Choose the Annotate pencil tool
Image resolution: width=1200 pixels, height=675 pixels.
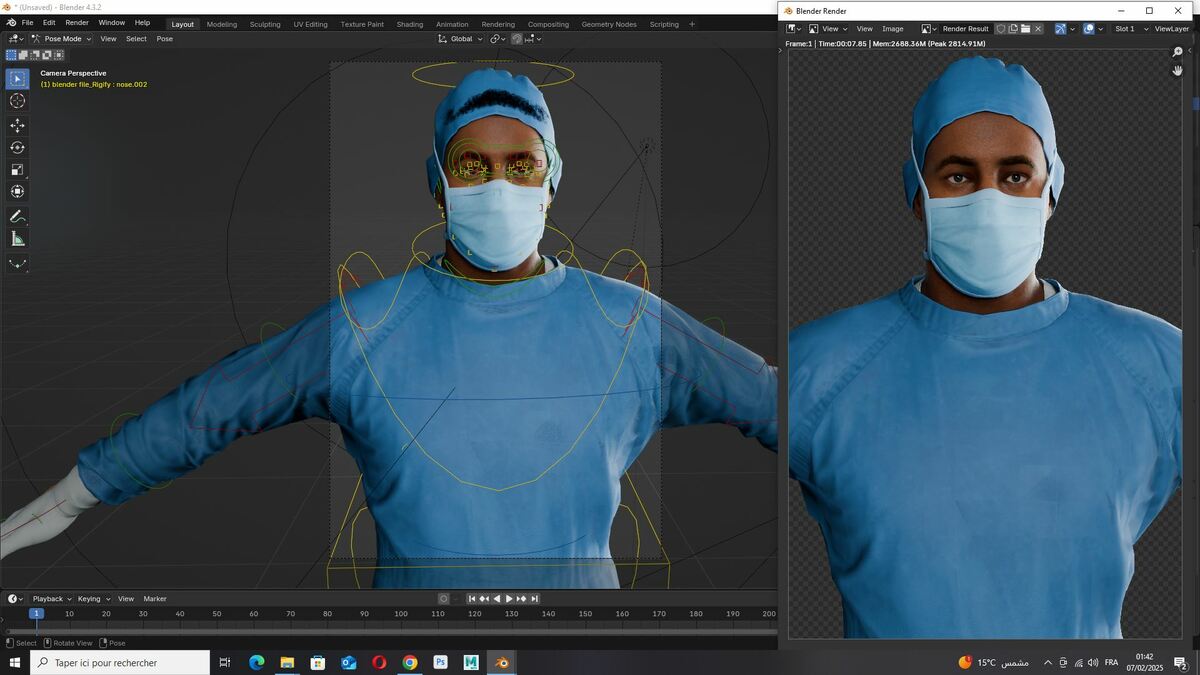tap(17, 216)
